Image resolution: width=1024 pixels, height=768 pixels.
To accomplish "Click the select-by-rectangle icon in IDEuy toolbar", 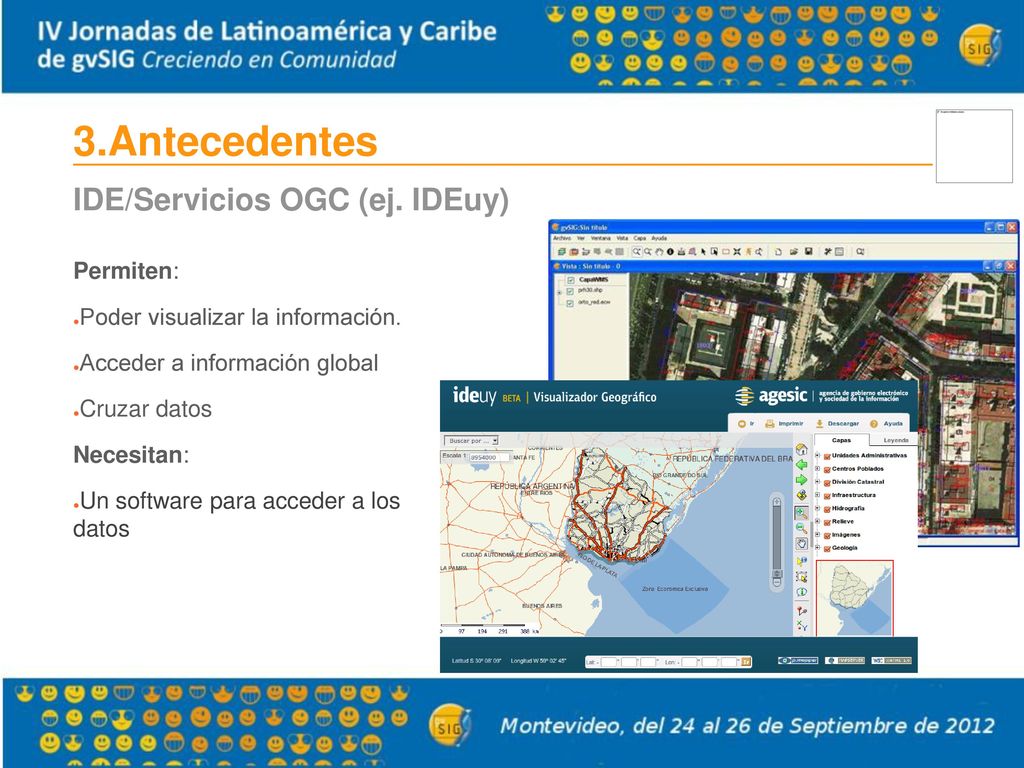I will 801,577.
